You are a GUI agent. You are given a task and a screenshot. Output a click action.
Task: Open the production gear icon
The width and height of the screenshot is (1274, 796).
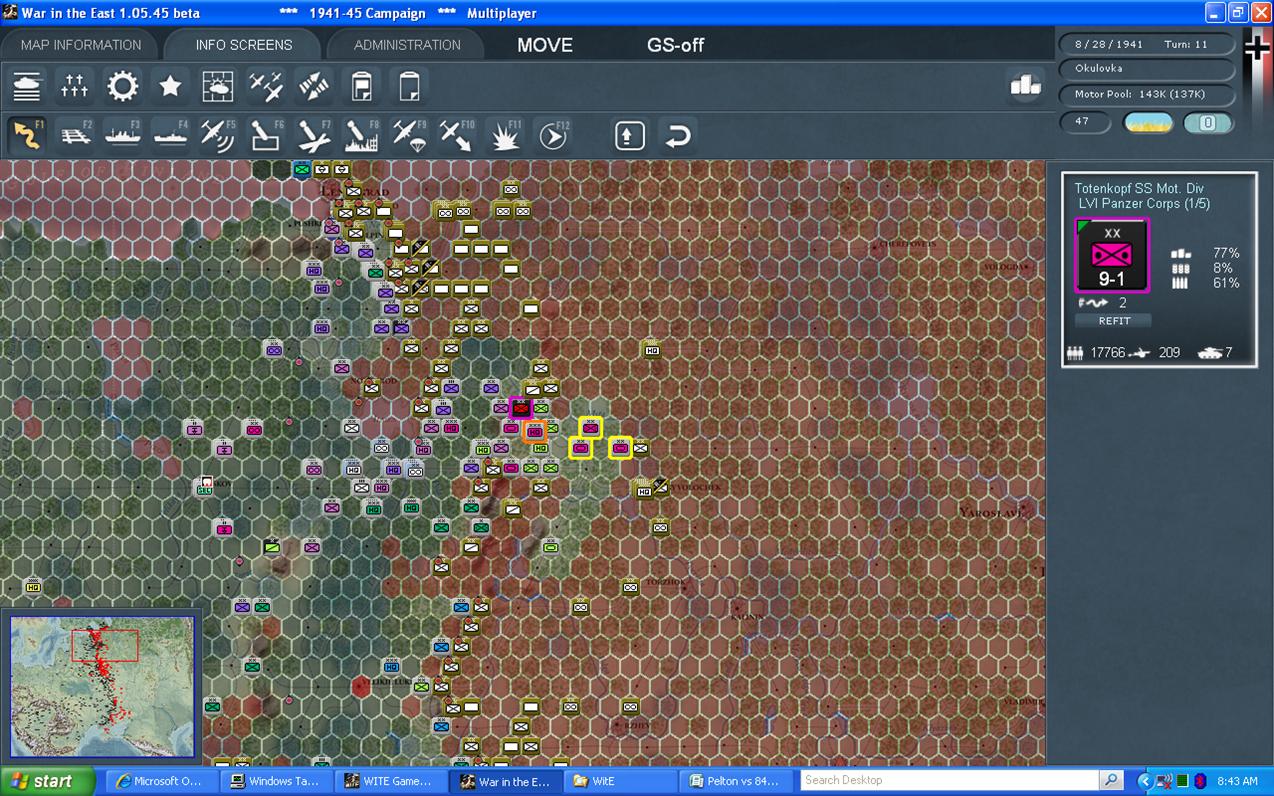click(x=123, y=86)
